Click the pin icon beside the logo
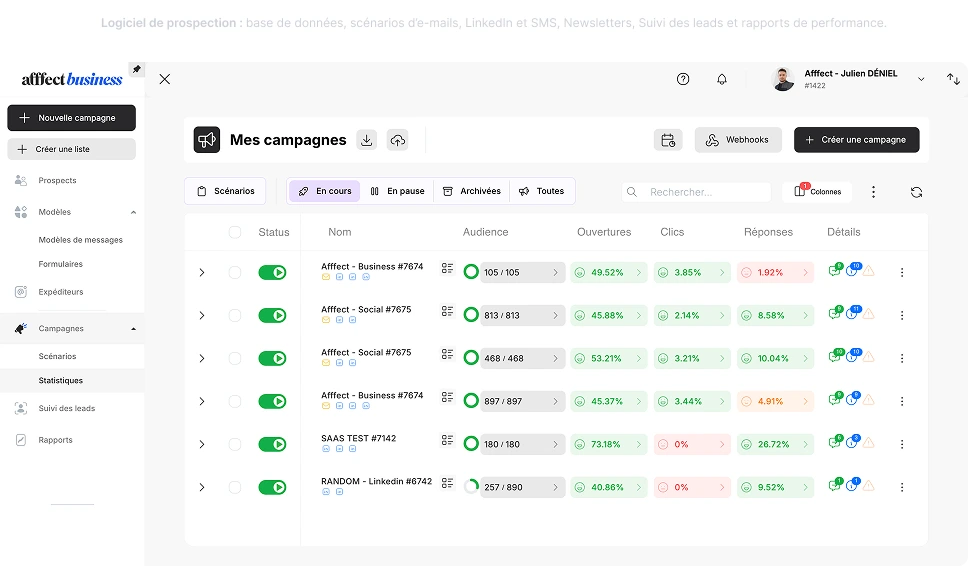 (136, 69)
